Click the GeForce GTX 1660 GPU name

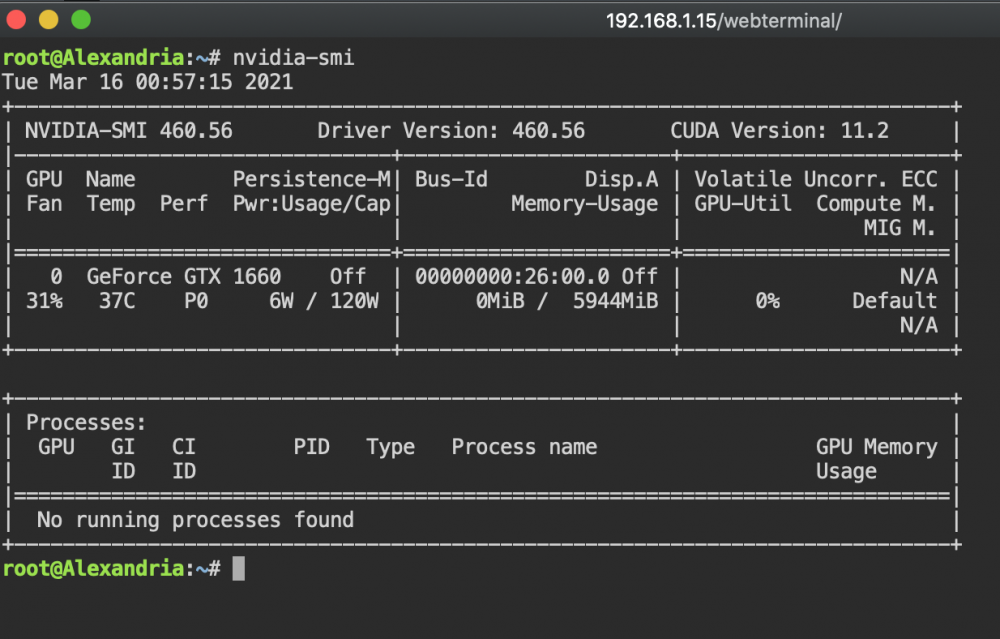point(184,276)
